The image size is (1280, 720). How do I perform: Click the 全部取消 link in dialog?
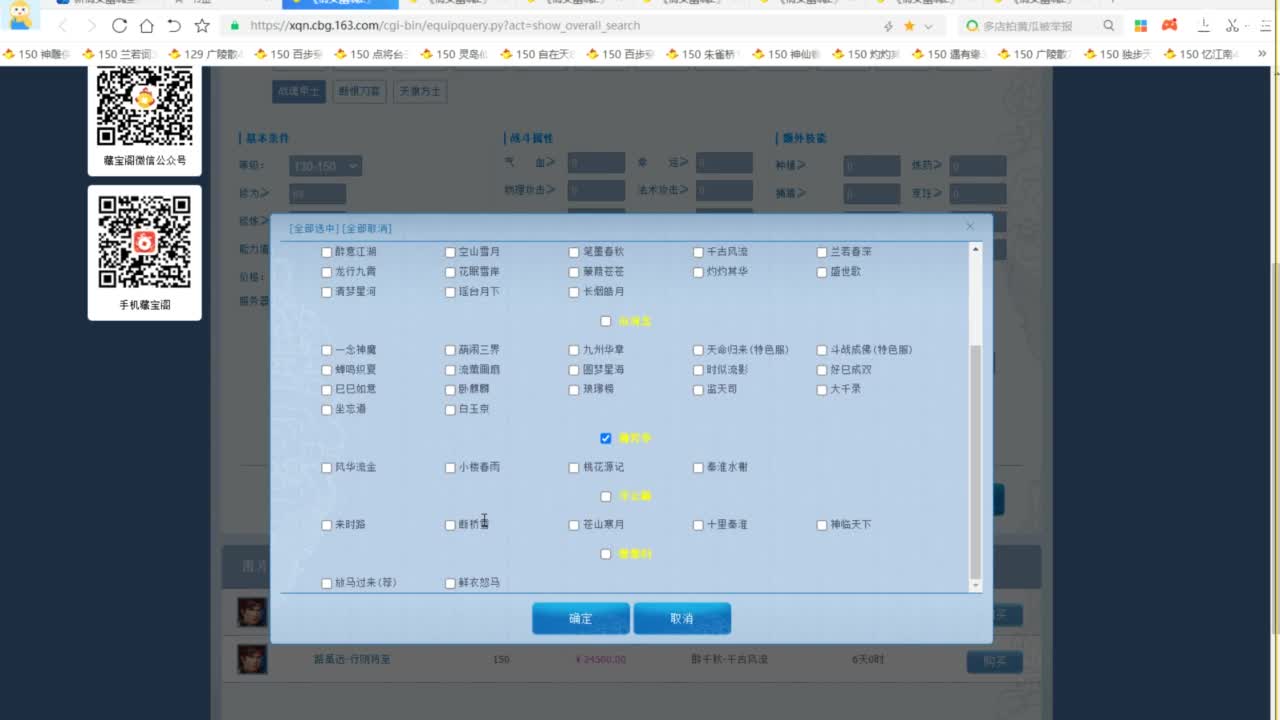pos(367,229)
